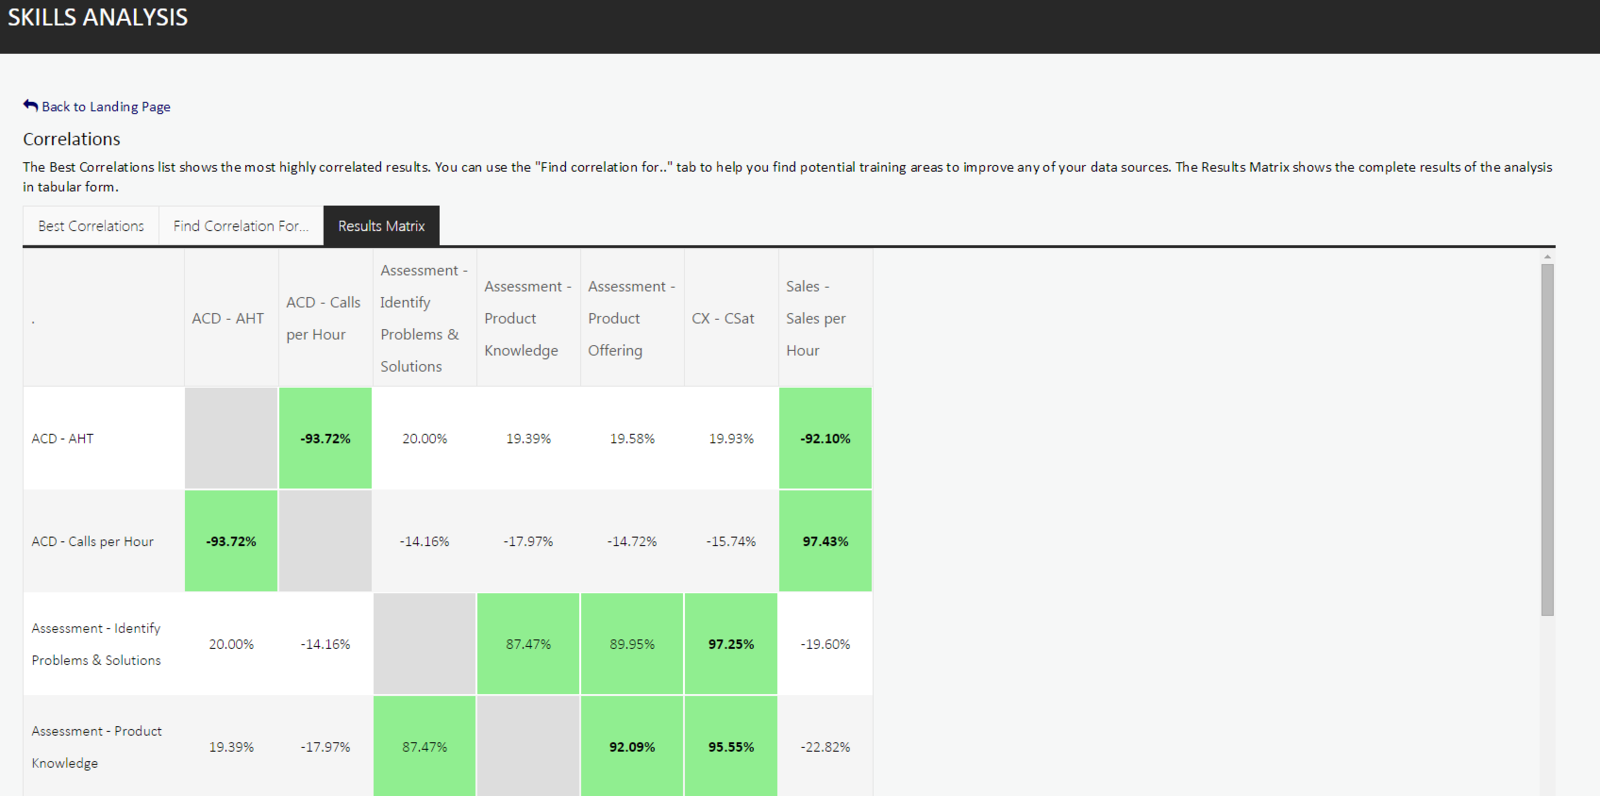Click the green 97.43% correlation cell
Viewport: 1600px width, 796px height.
point(825,541)
